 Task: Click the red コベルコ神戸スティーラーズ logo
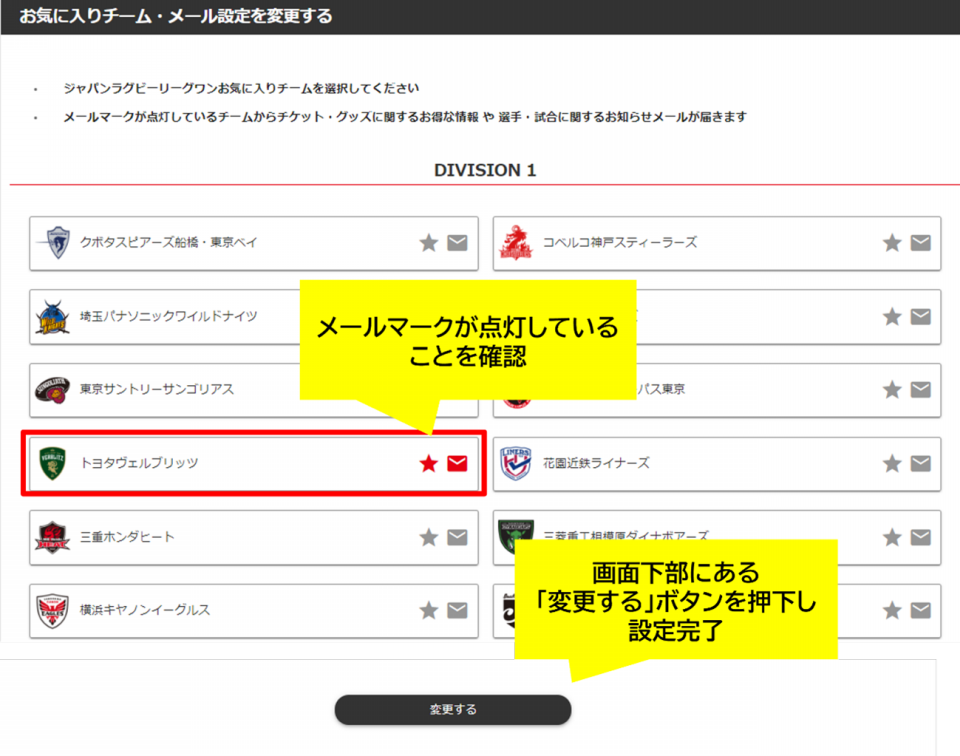pos(516,242)
